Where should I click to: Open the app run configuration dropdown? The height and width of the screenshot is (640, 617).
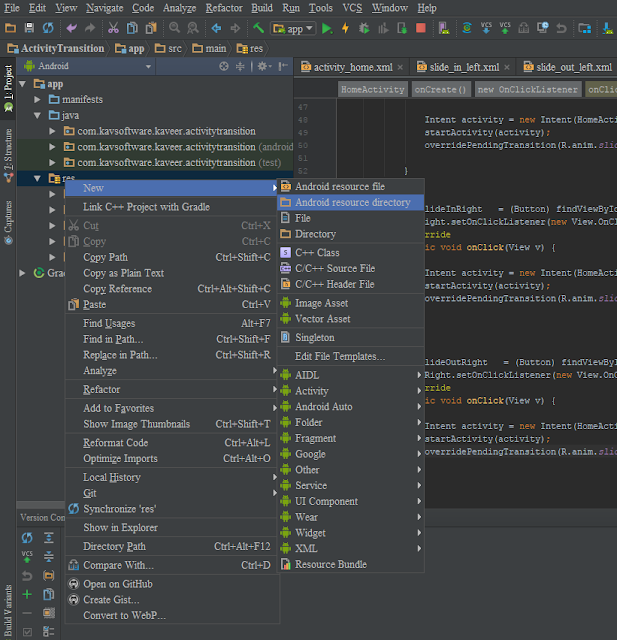[x=291, y=28]
